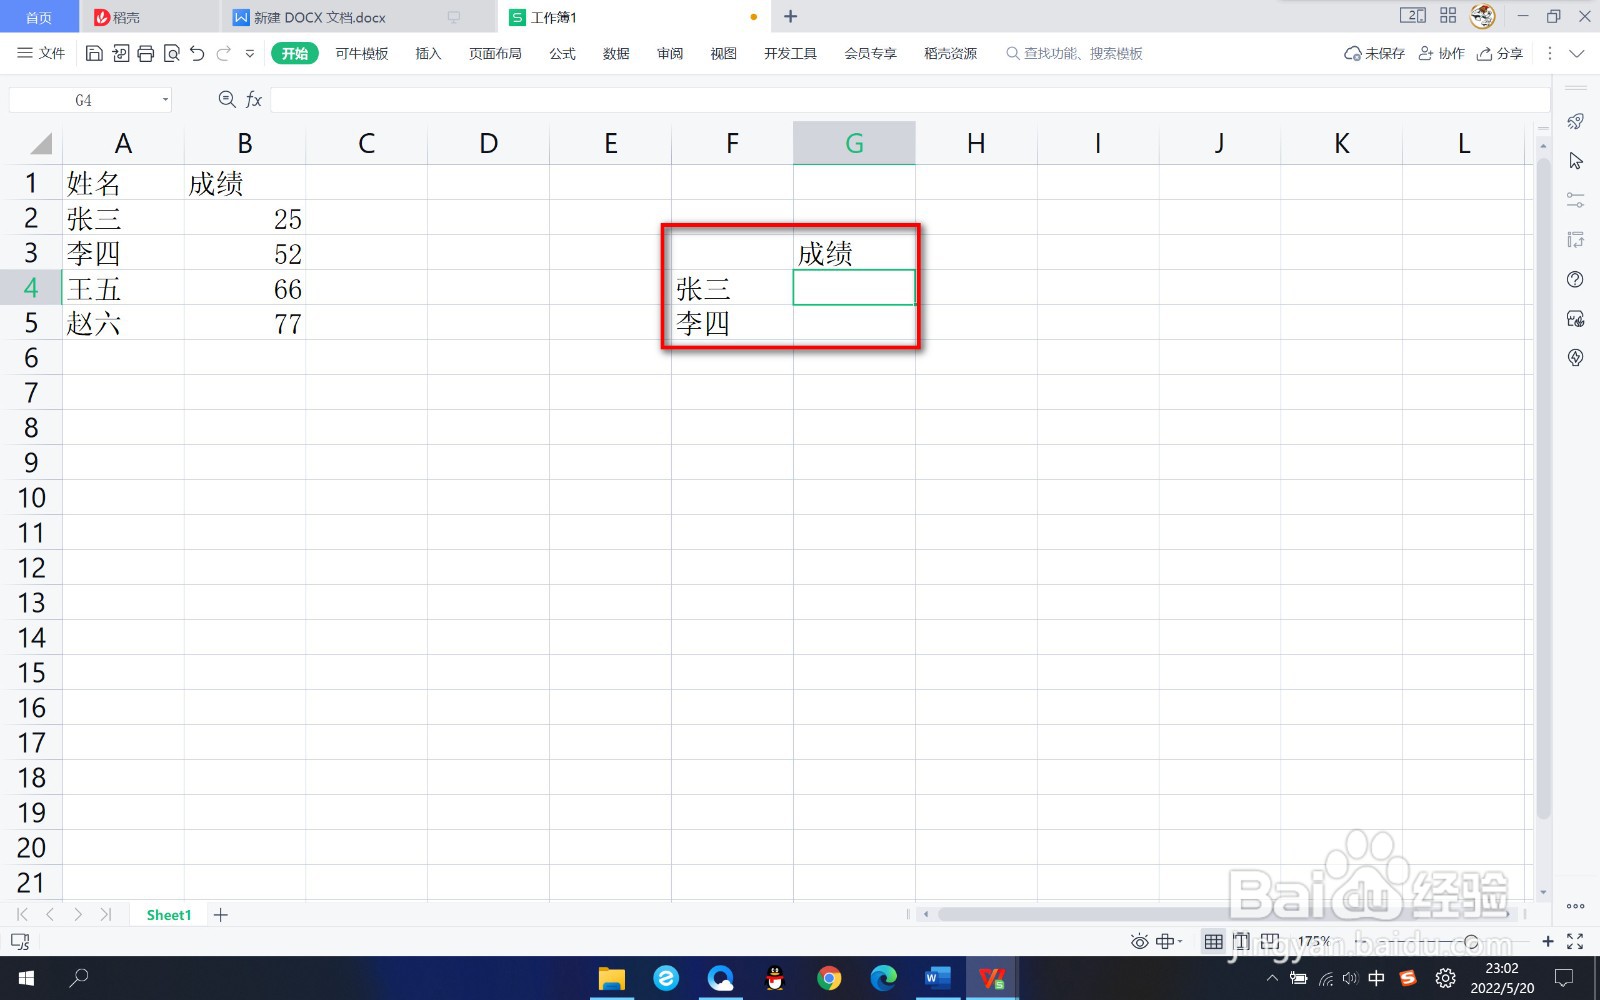
Task: Open the four-square app grid icon
Action: click(1448, 16)
